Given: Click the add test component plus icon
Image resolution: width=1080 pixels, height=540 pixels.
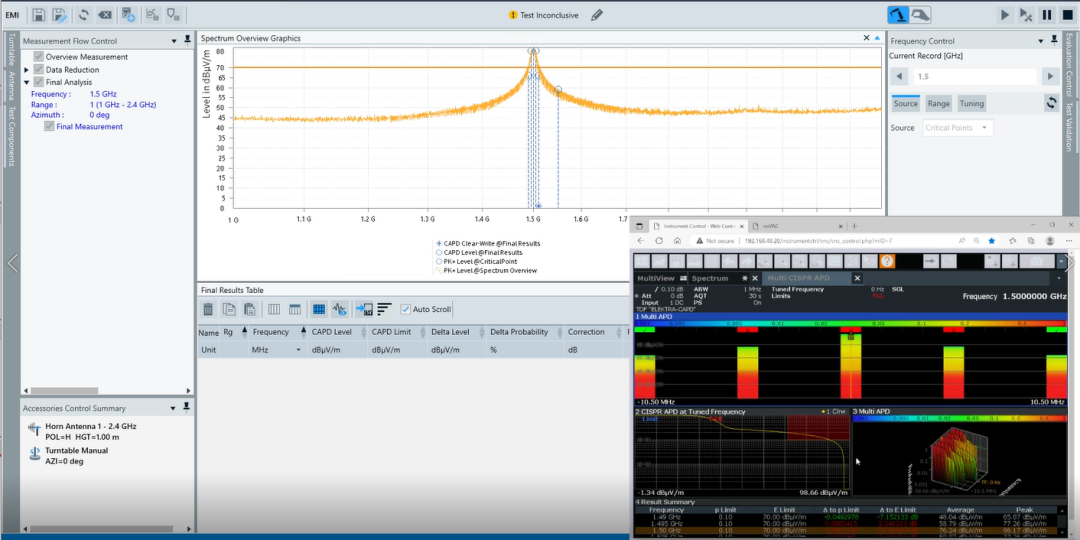Looking at the screenshot, I should tap(128, 14).
